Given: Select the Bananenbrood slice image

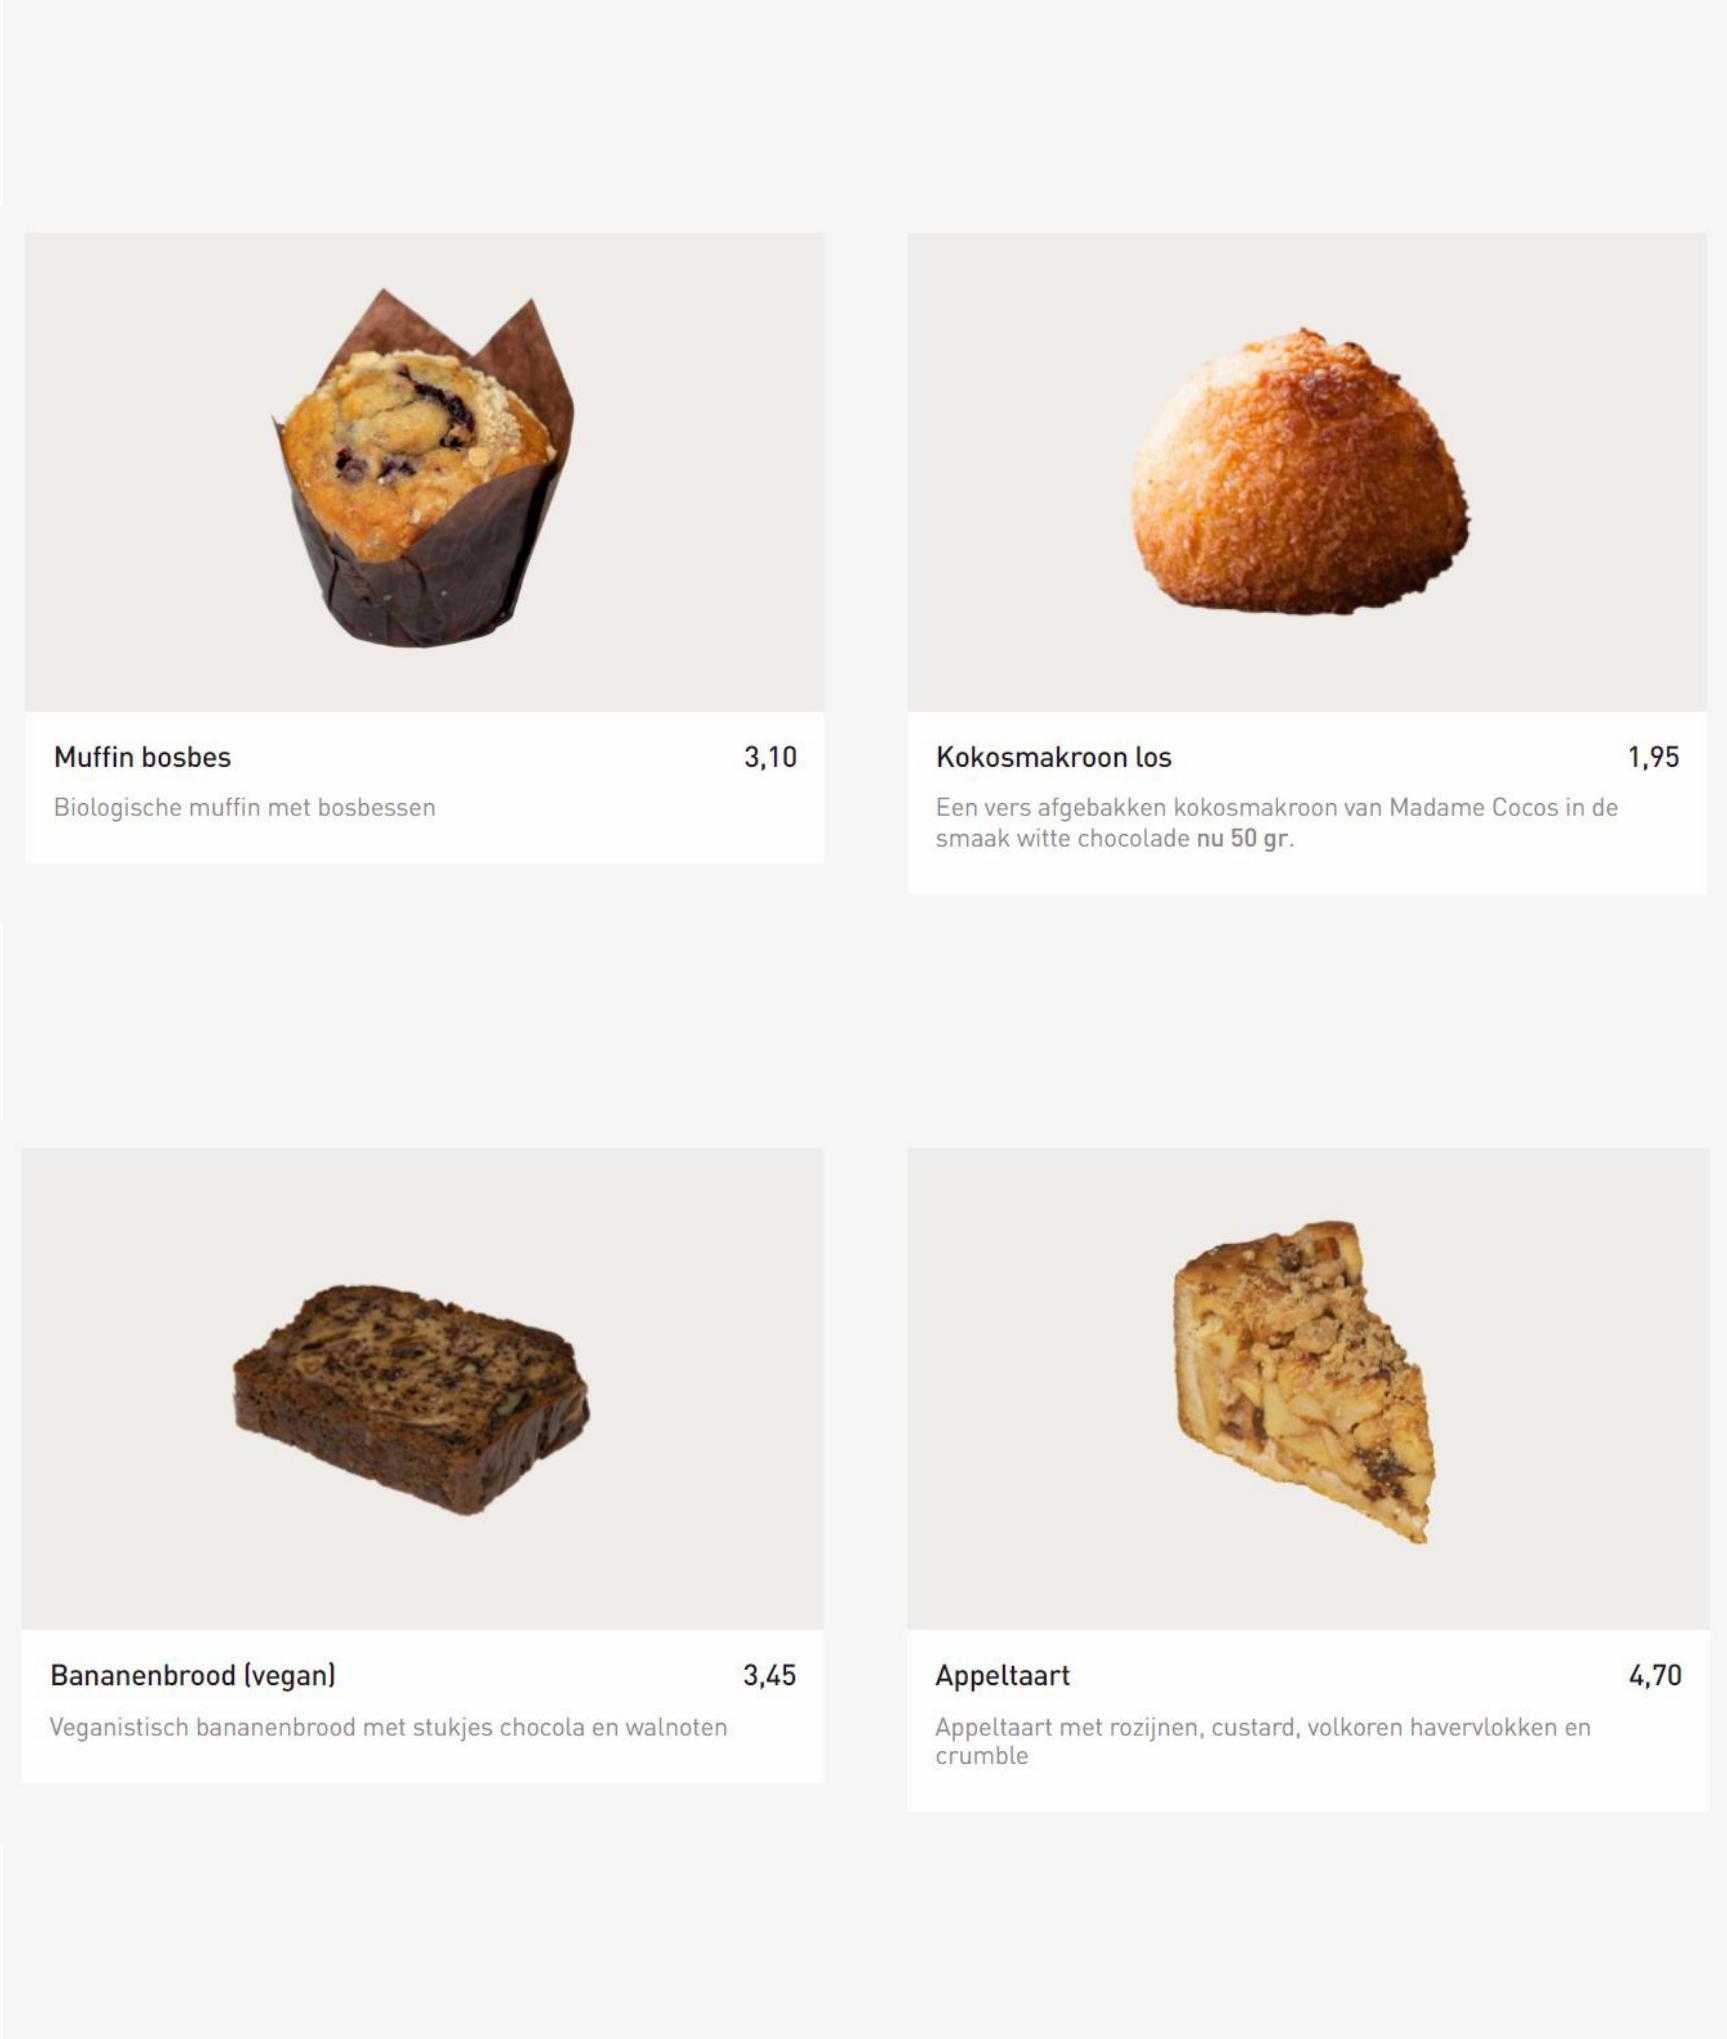Looking at the screenshot, I should click(422, 1389).
